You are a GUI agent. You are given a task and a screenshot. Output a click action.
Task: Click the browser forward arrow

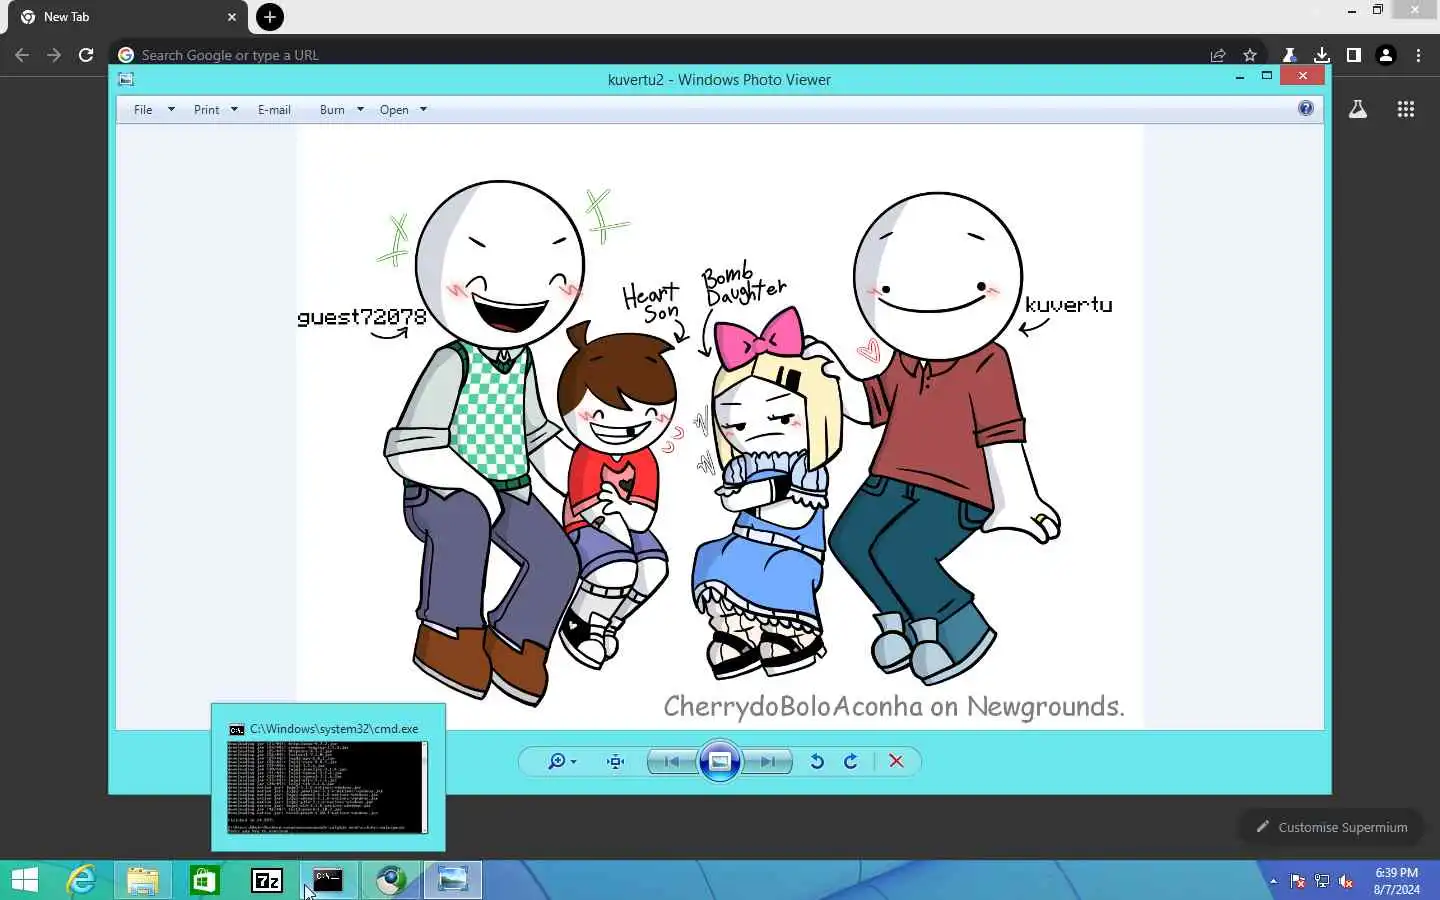[x=54, y=55]
